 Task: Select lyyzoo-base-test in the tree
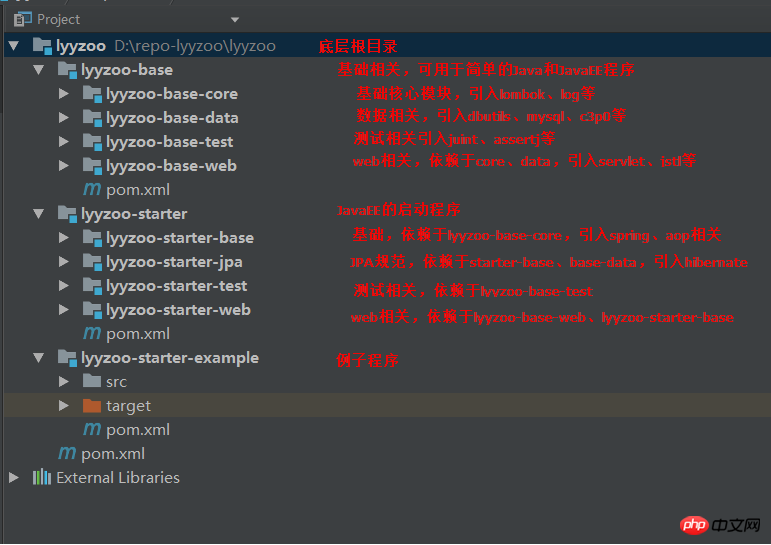click(x=169, y=142)
